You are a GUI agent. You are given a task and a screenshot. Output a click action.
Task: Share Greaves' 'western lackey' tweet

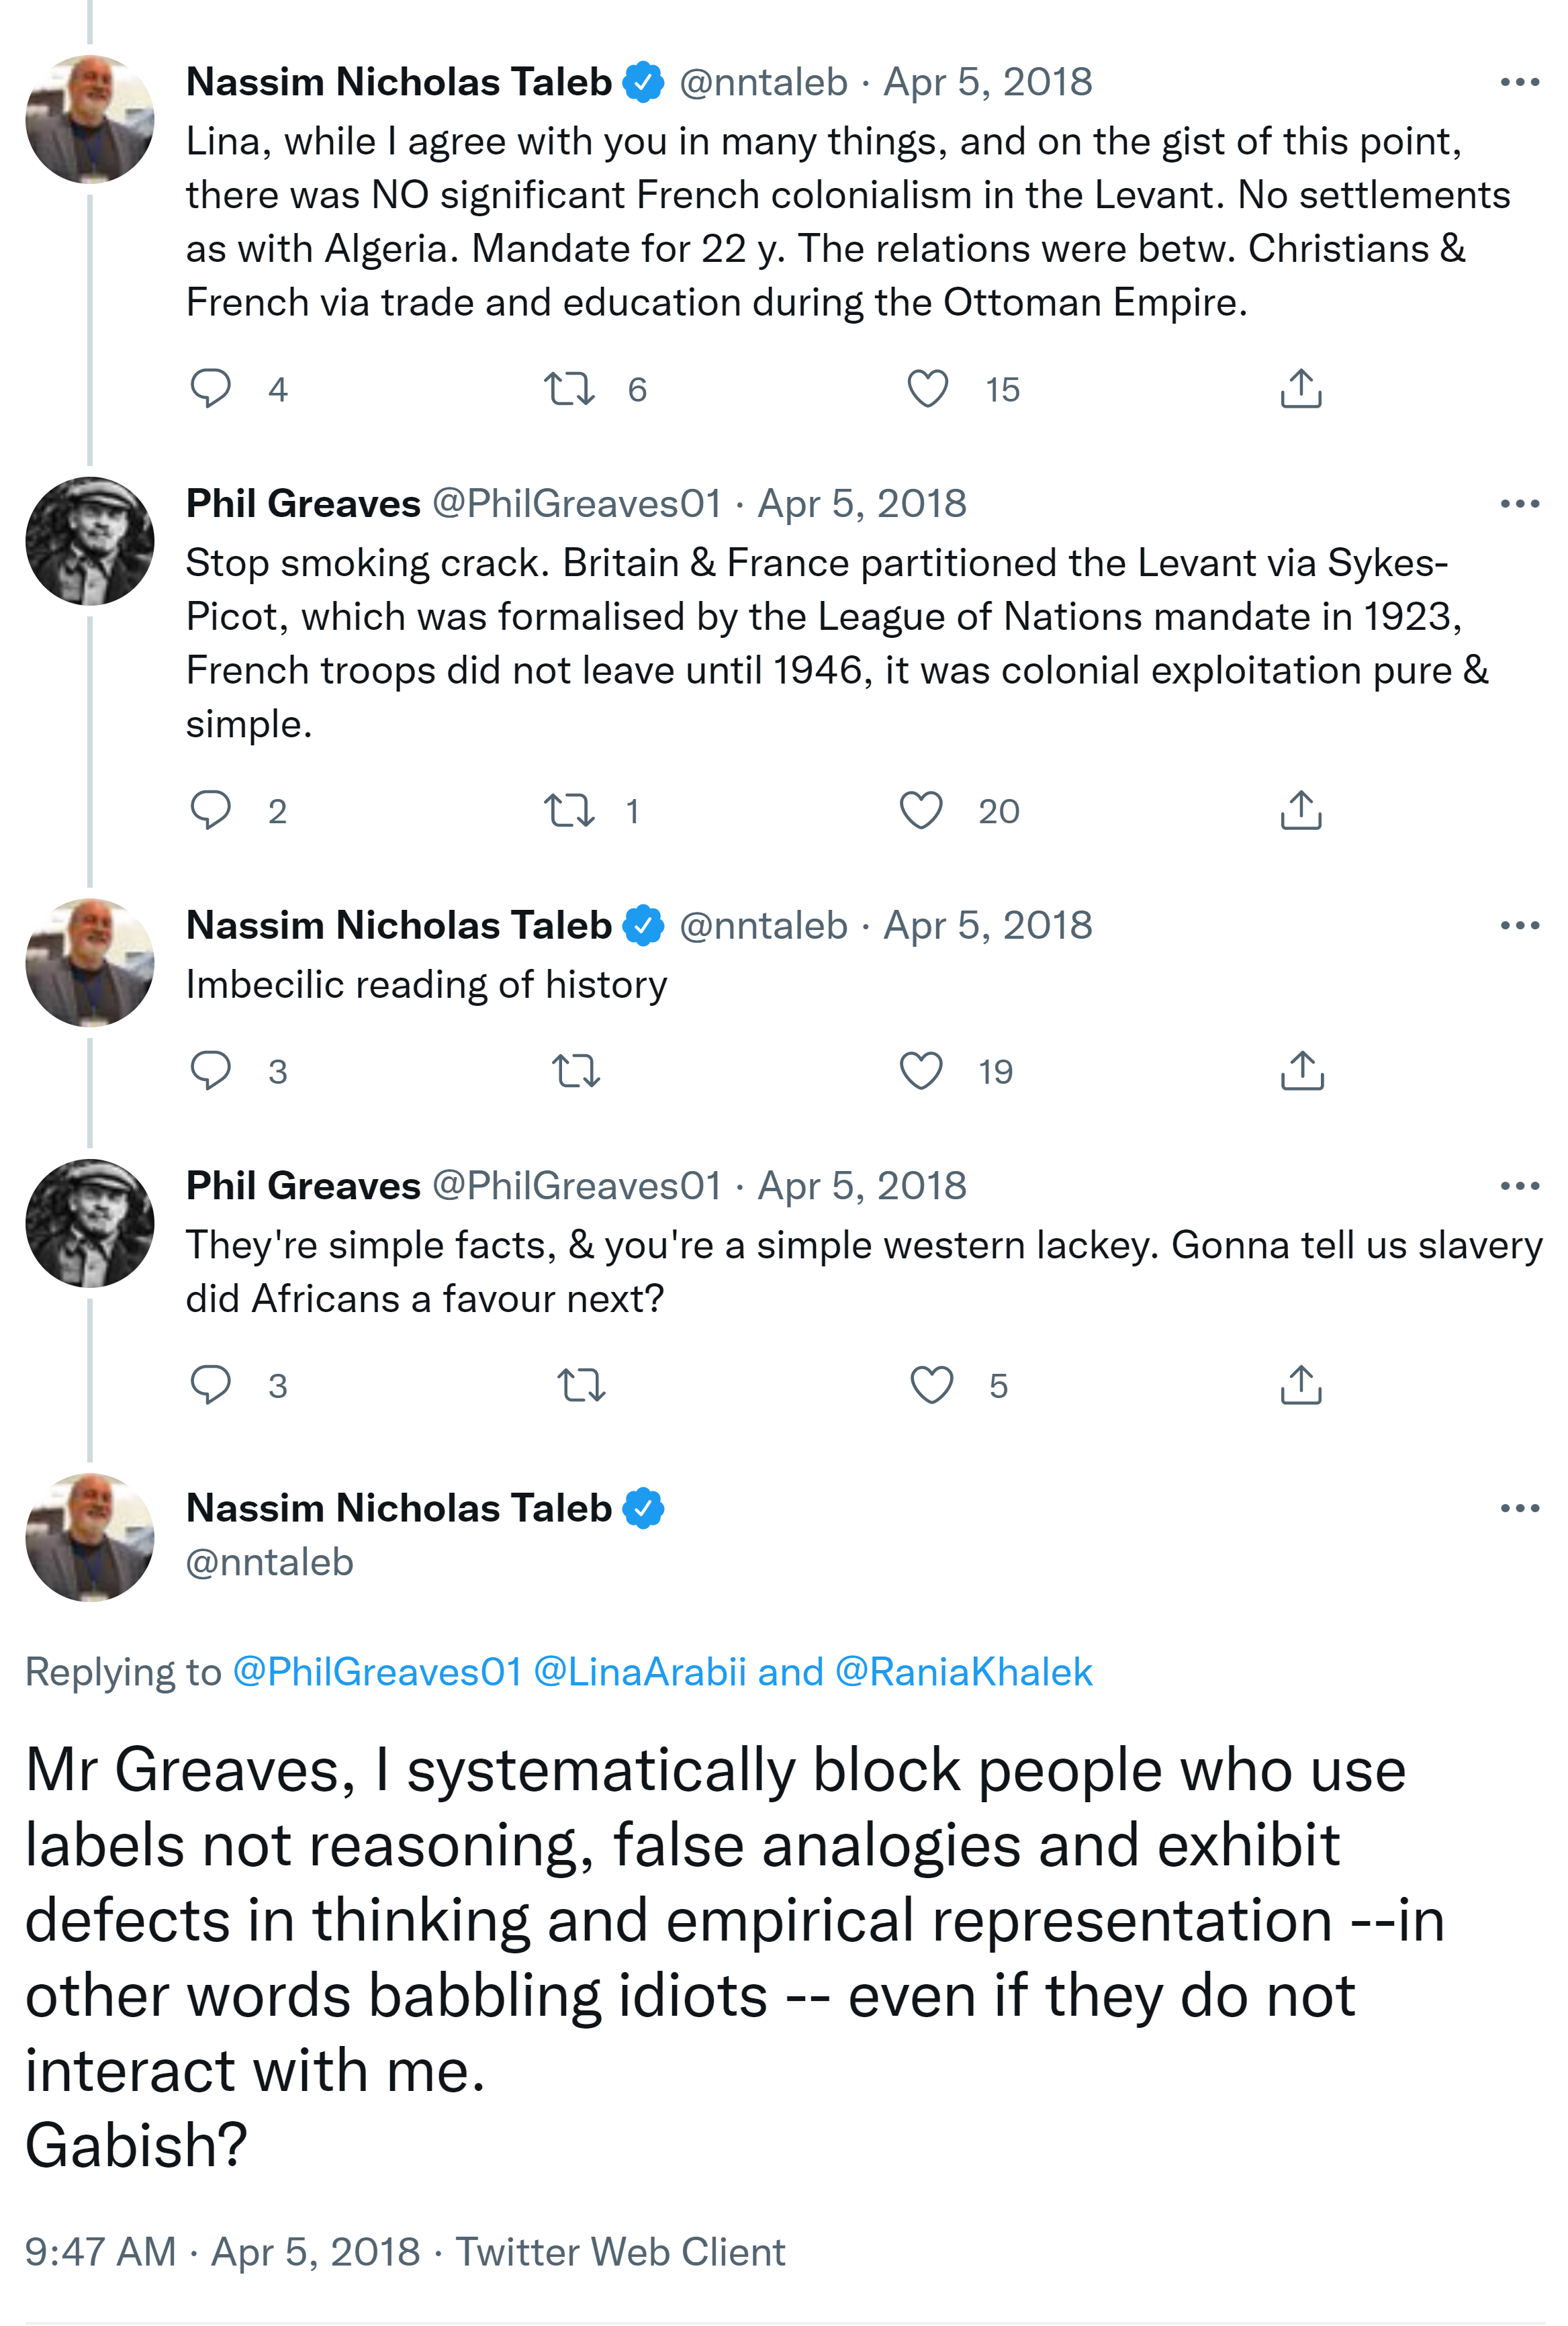tap(1300, 1385)
